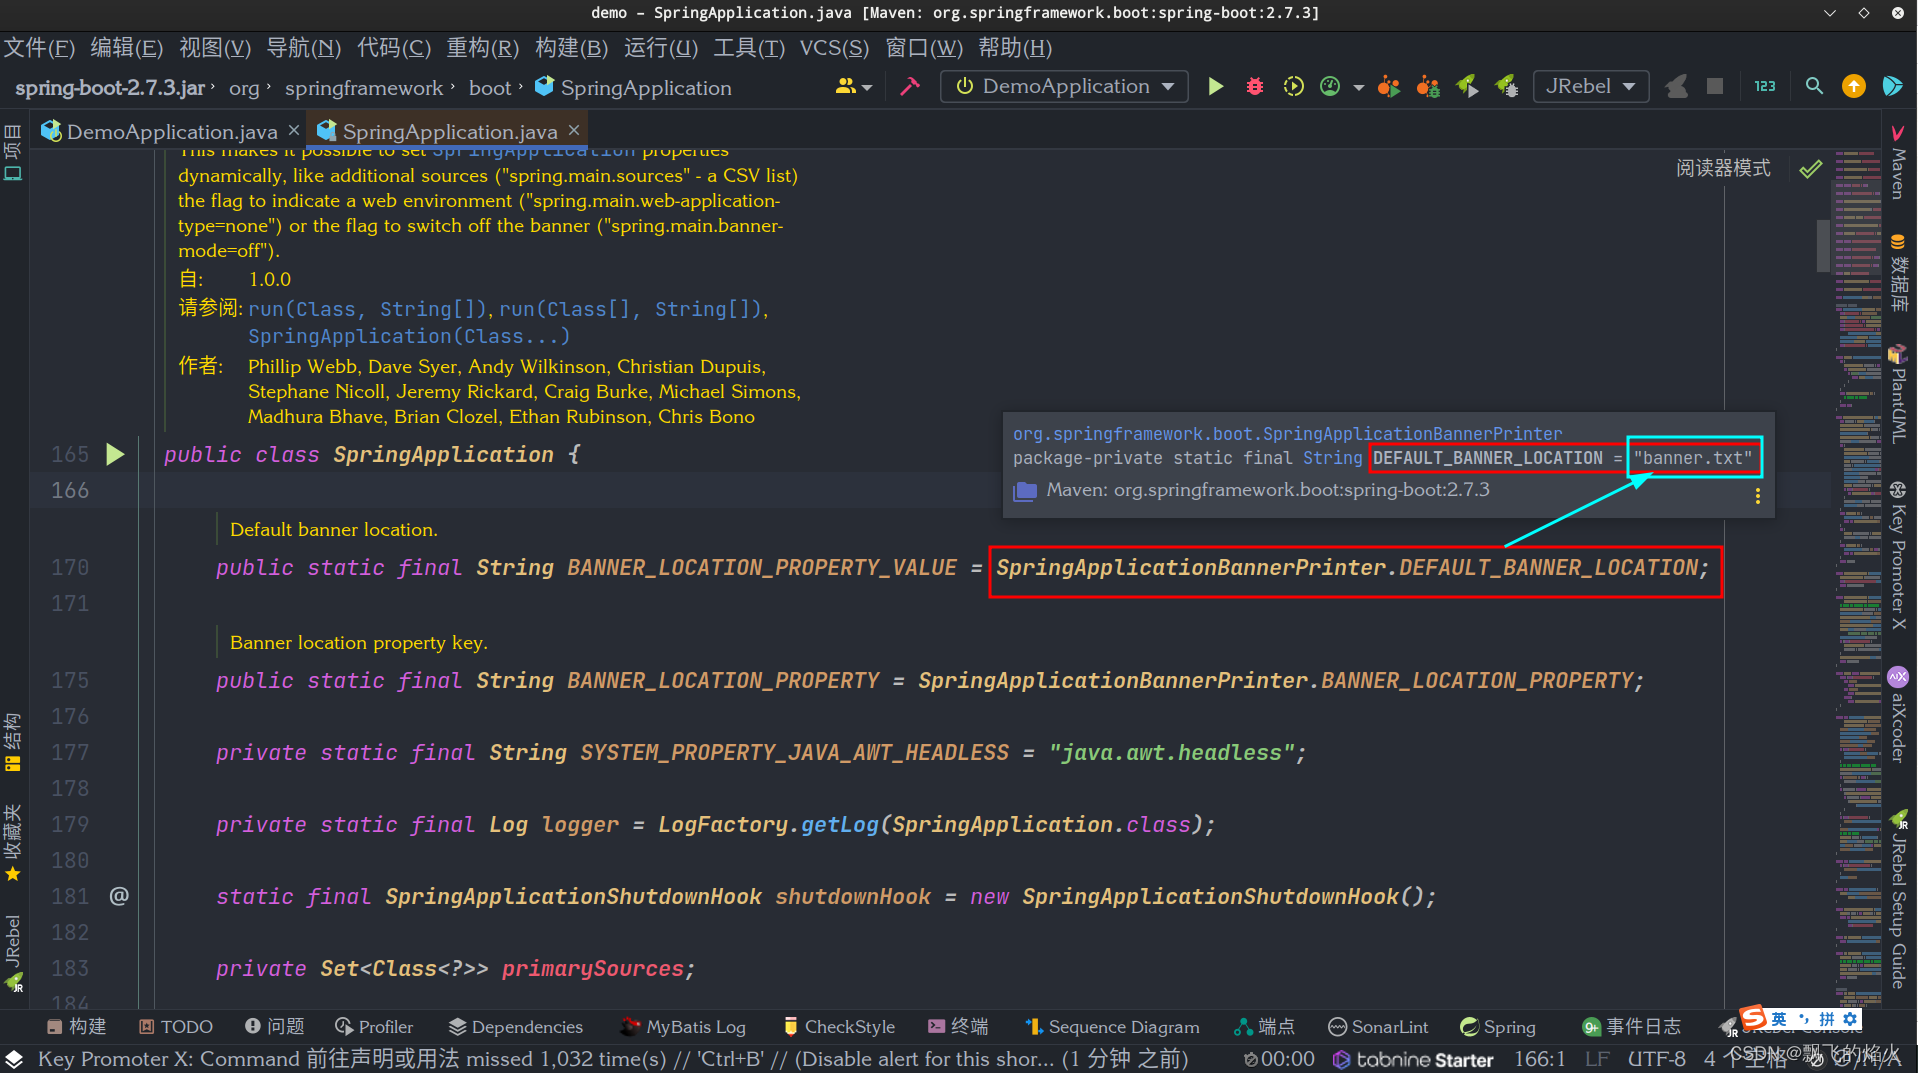
Task: Open the 构建(B) menu
Action: tap(571, 48)
